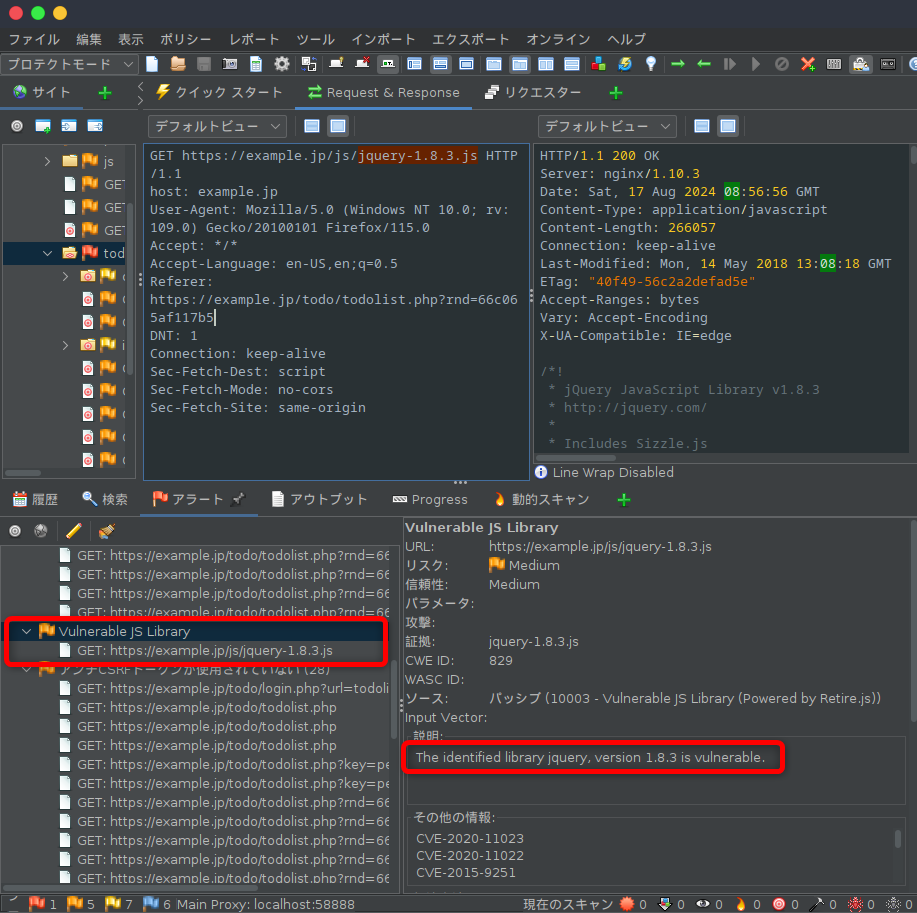Click the check for updates refresh icon

click(x=625, y=64)
